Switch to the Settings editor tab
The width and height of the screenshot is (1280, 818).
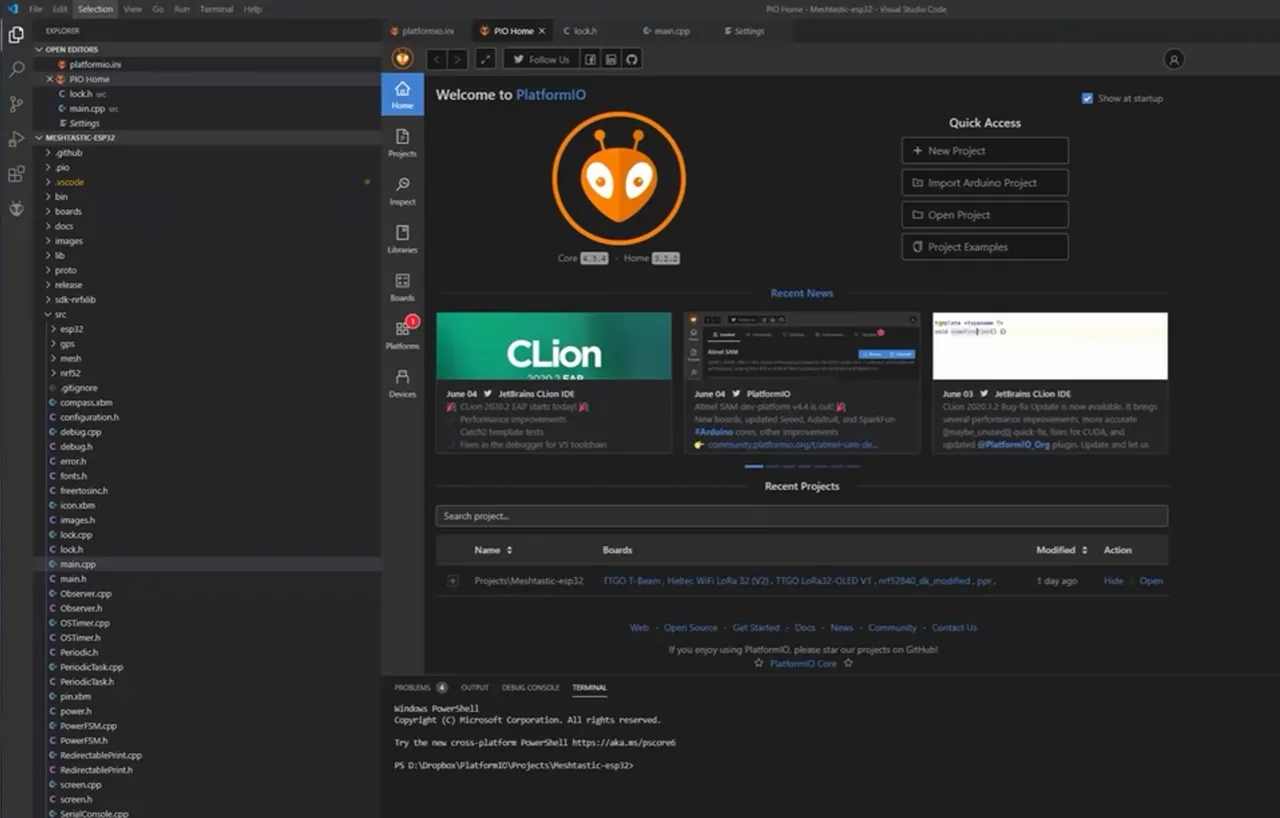click(x=743, y=31)
